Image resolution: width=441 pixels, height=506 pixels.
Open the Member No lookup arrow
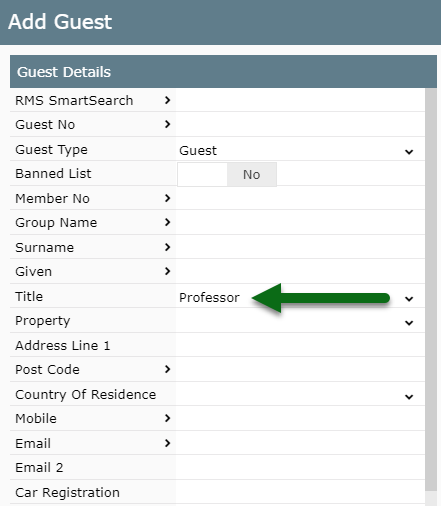[x=167, y=198]
